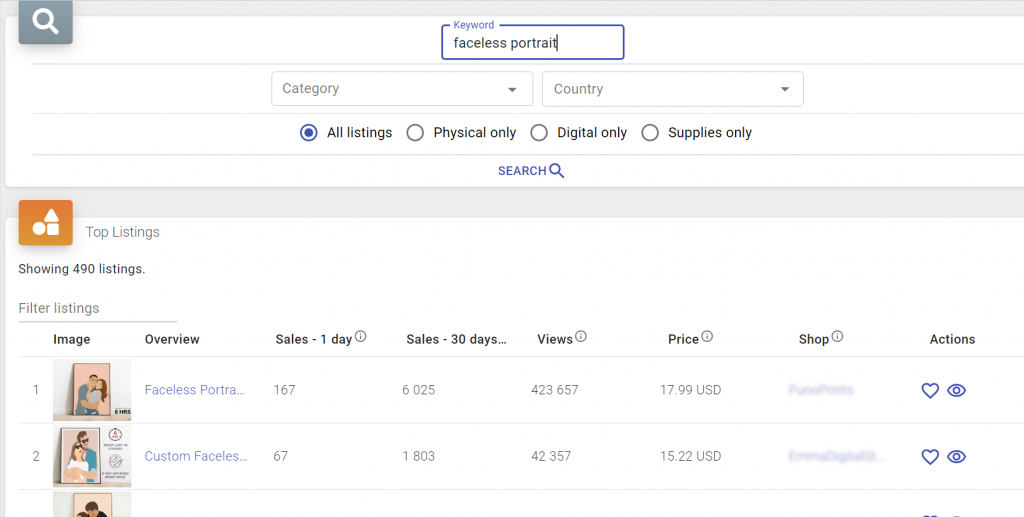Click the row 2 listing thumbnail
This screenshot has width=1024, height=517.
click(92, 456)
